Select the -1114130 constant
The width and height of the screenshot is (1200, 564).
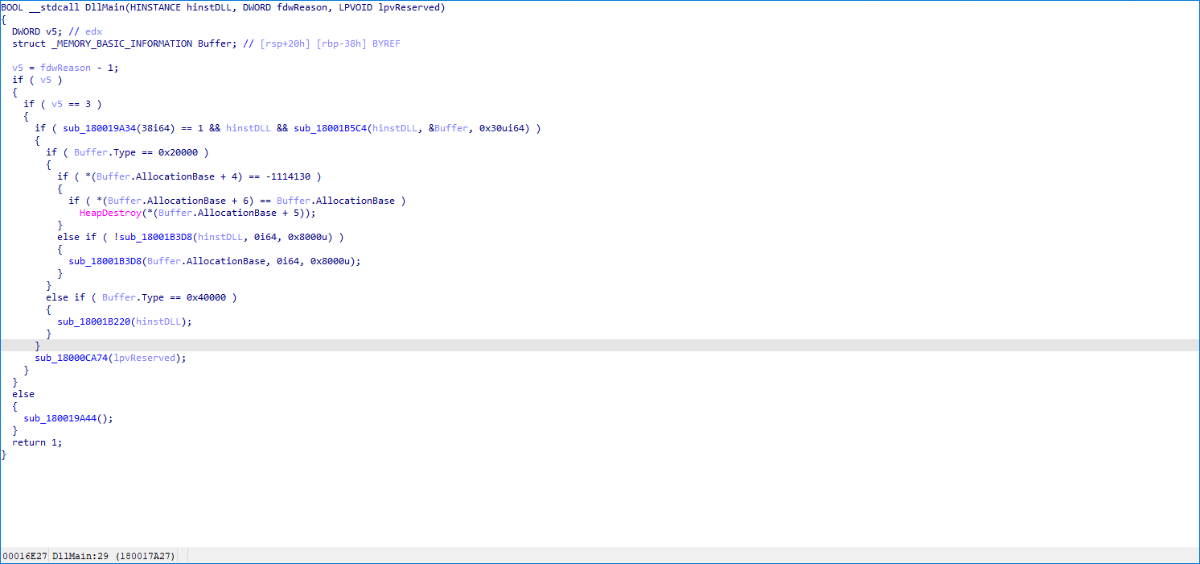(291, 176)
